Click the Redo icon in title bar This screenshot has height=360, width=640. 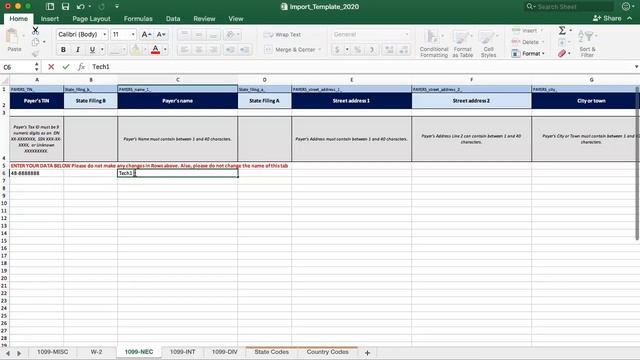tap(101, 7)
